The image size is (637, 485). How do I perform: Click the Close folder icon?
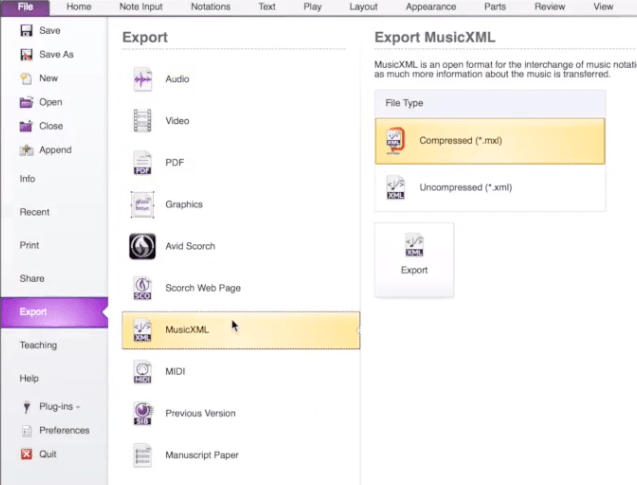[x=26, y=126]
